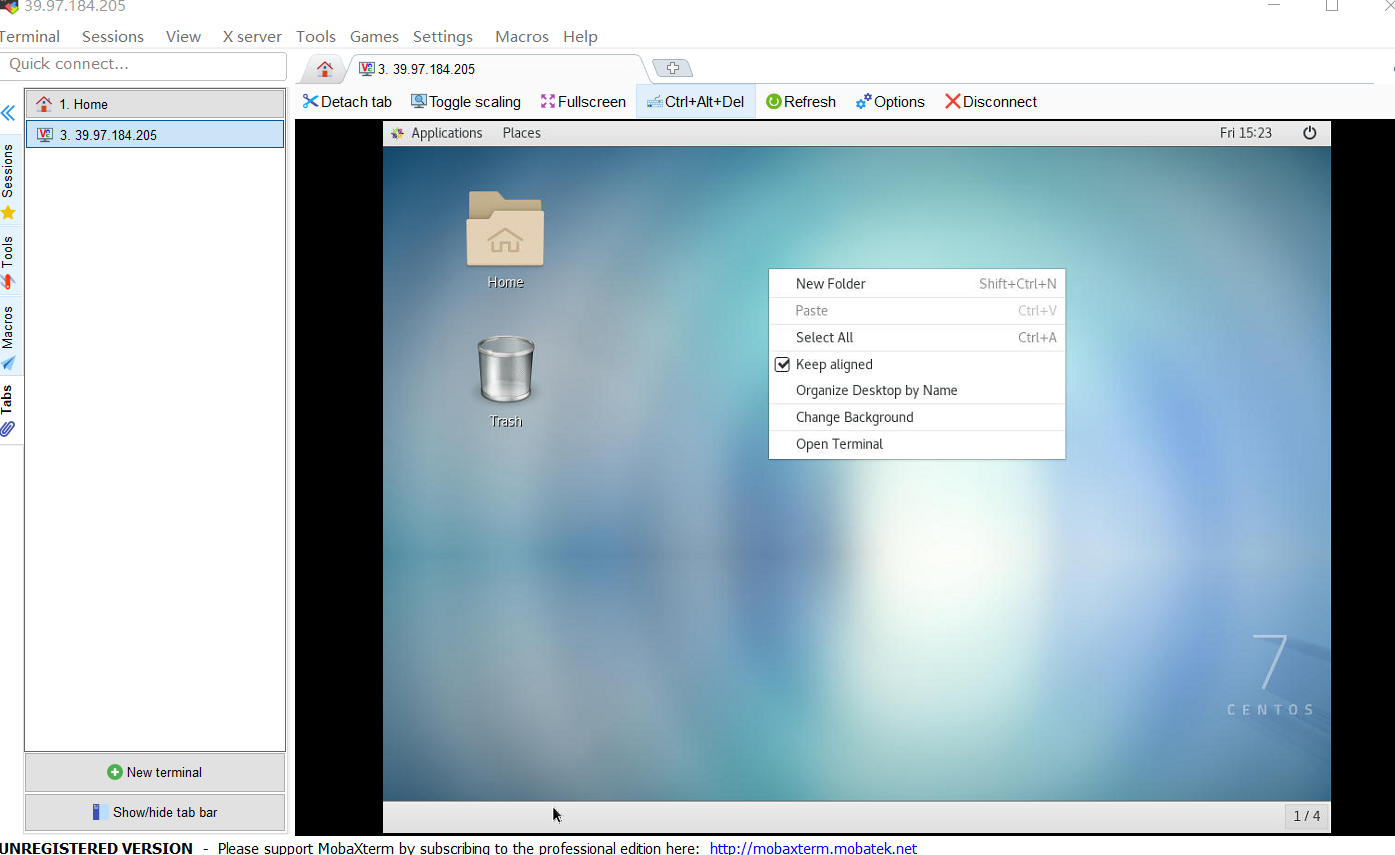Disconnect the remote session
This screenshot has width=1395, height=855.
coord(991,101)
